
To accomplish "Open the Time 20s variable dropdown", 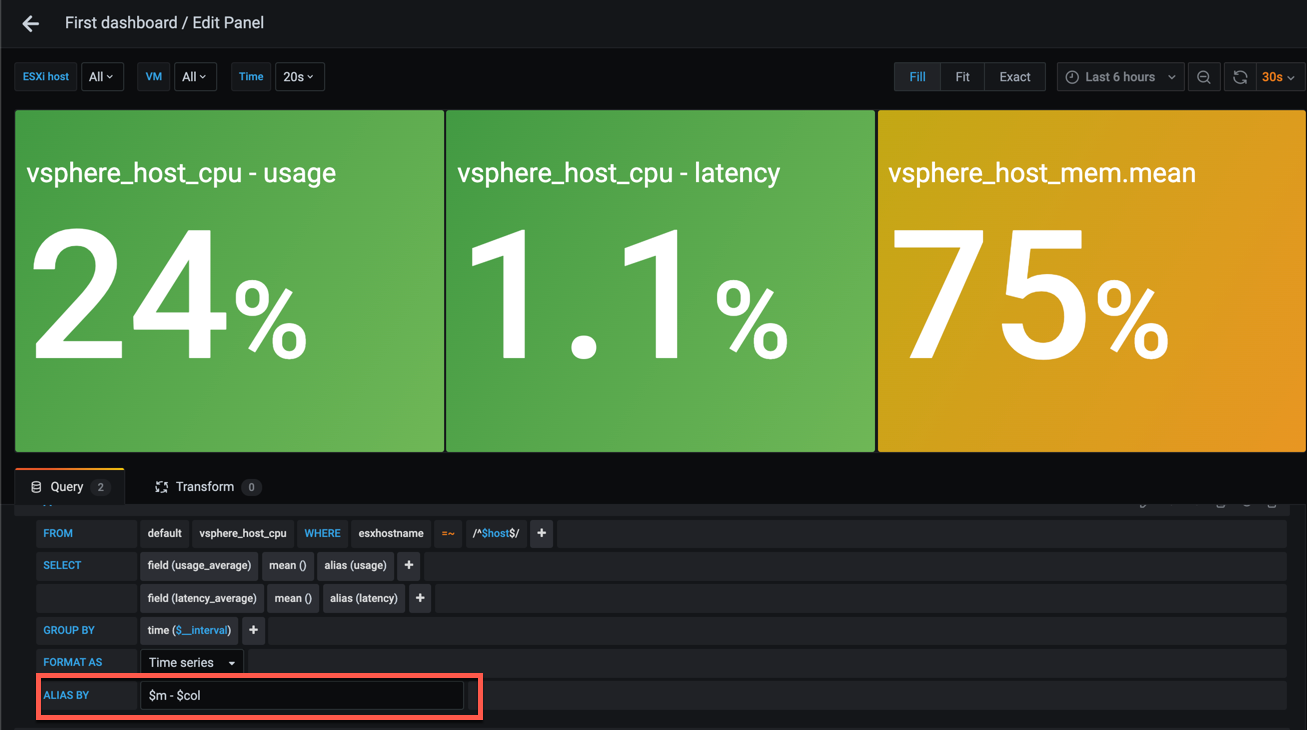I will [x=299, y=77].
